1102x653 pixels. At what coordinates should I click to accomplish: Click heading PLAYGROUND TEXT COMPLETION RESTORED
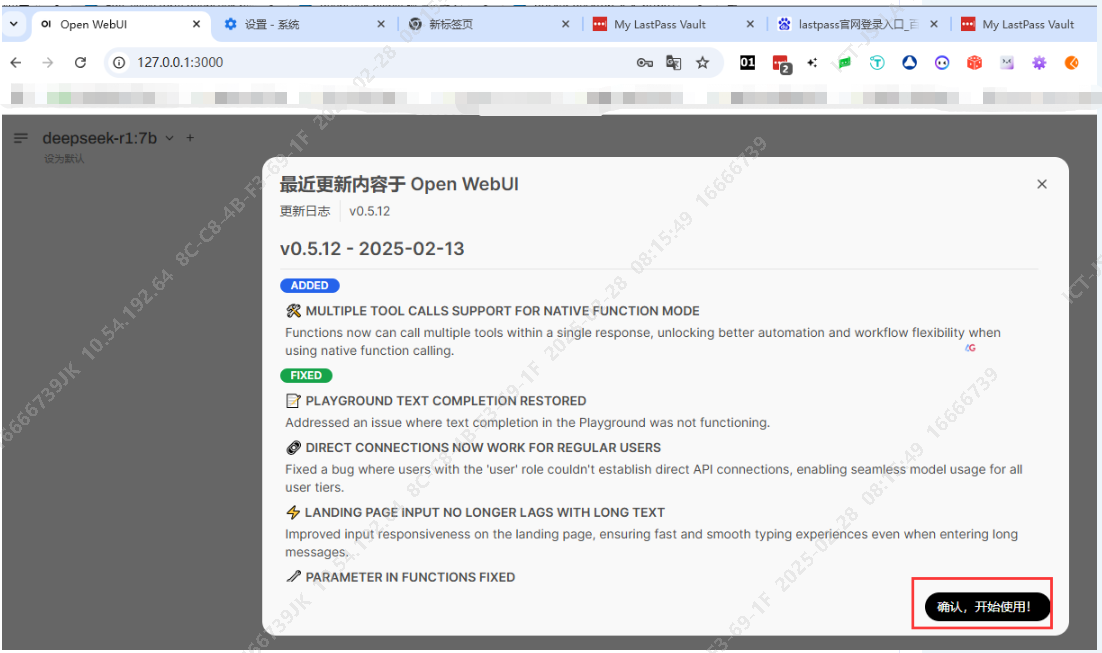(446, 401)
